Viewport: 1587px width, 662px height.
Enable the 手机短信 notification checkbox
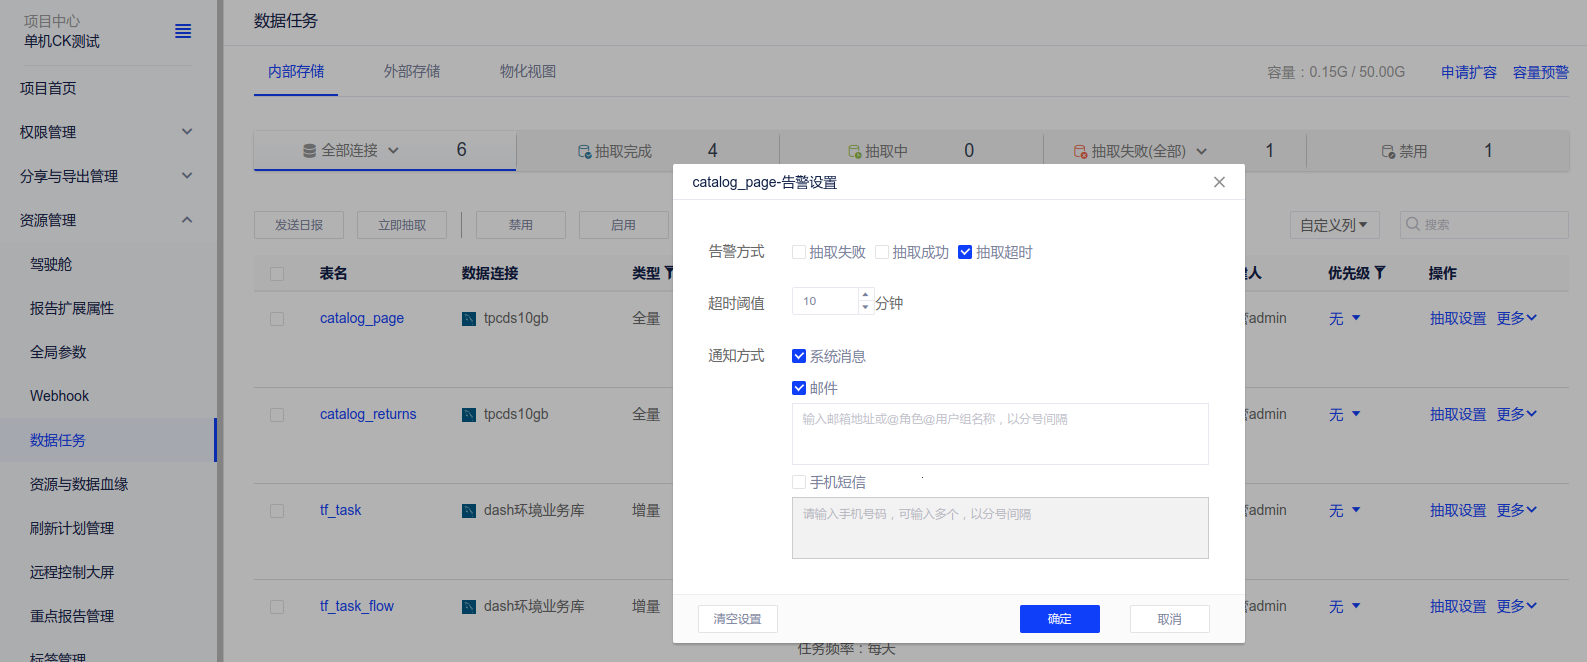[x=799, y=482]
